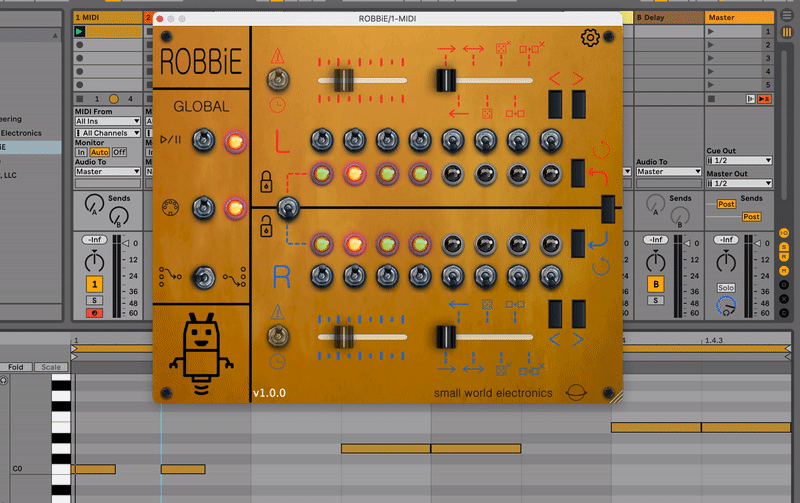The height and width of the screenshot is (503, 800).
Task: Flip the MIDI toggle switch in GLOBAL
Action: [204, 208]
